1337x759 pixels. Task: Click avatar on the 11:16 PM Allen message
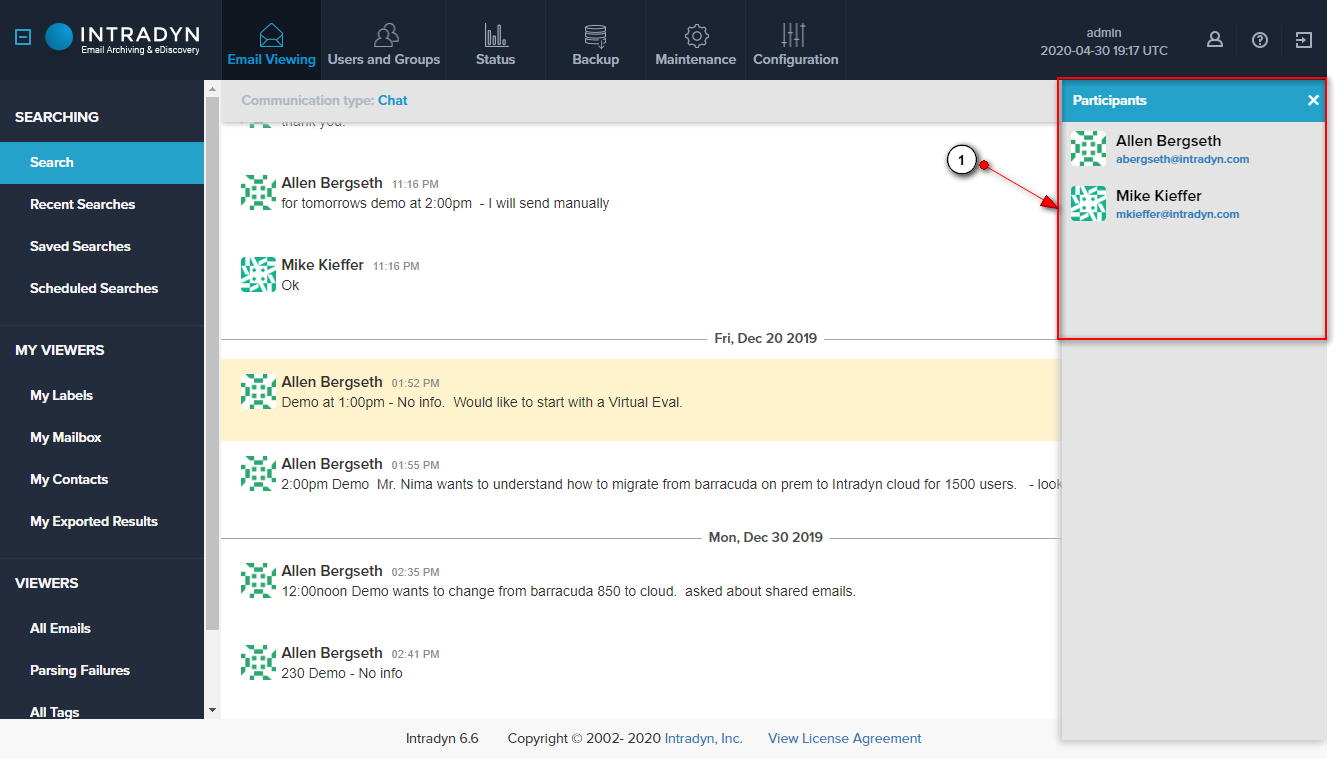point(259,192)
